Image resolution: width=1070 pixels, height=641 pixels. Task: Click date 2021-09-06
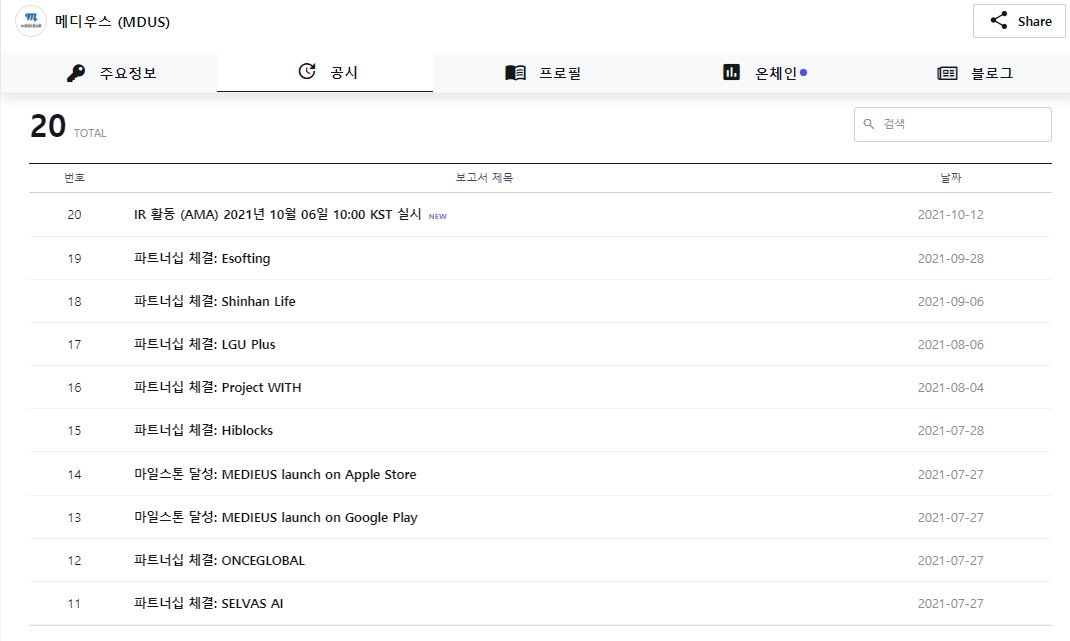(x=951, y=301)
